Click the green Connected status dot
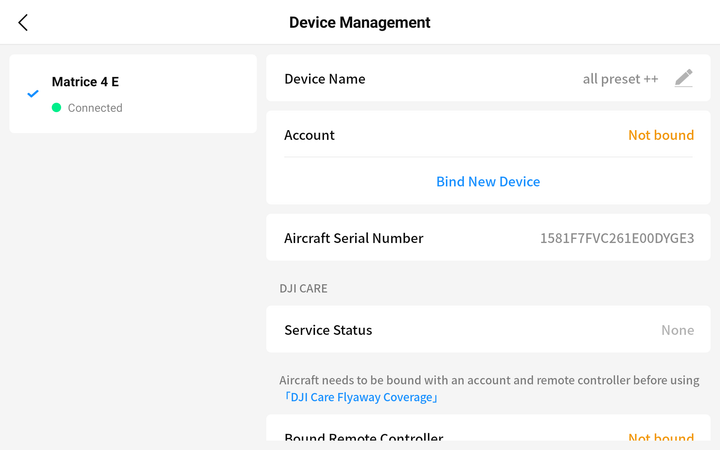The image size is (720, 450). [x=56, y=107]
